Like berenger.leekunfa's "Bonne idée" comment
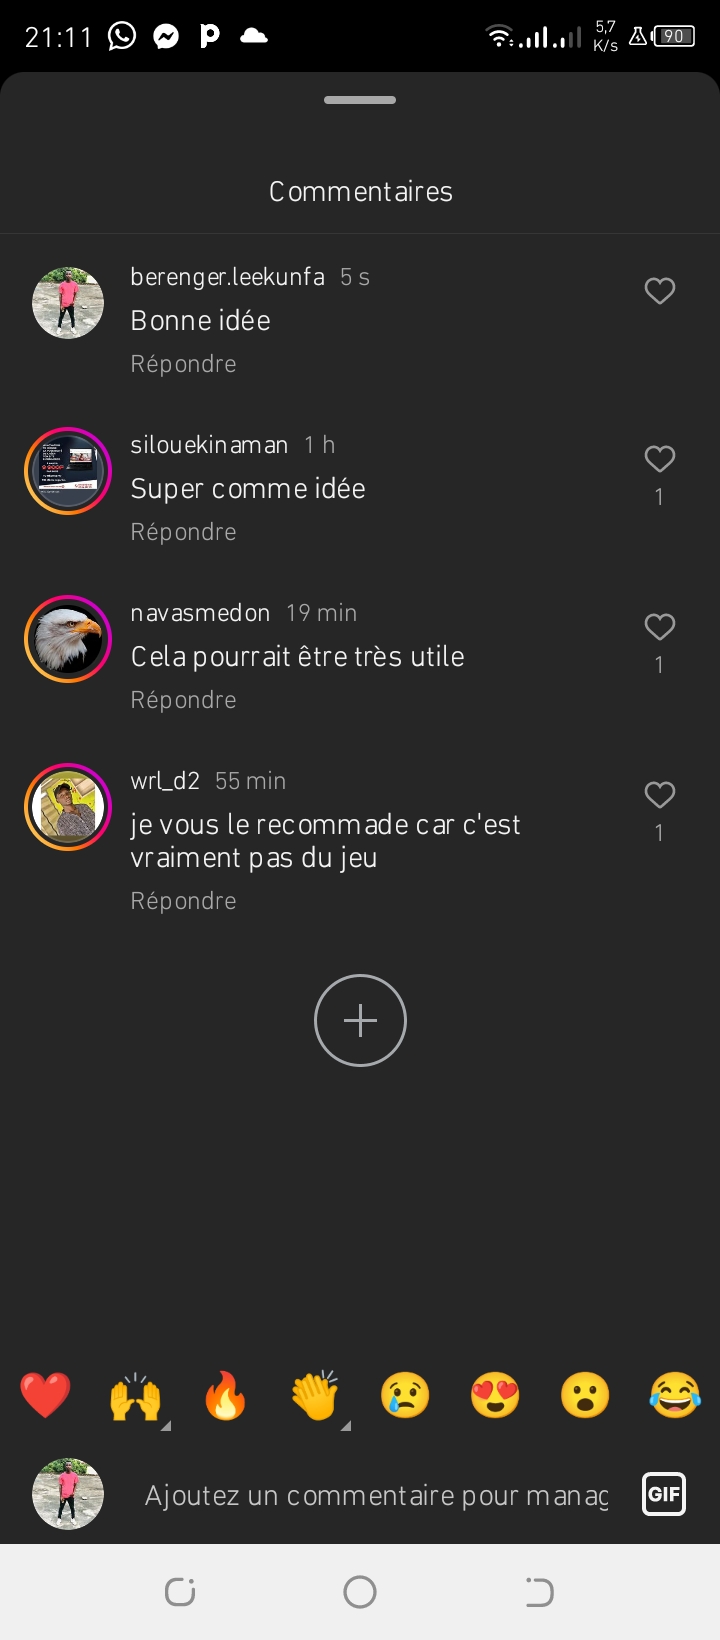Image resolution: width=720 pixels, height=1640 pixels. (x=659, y=291)
